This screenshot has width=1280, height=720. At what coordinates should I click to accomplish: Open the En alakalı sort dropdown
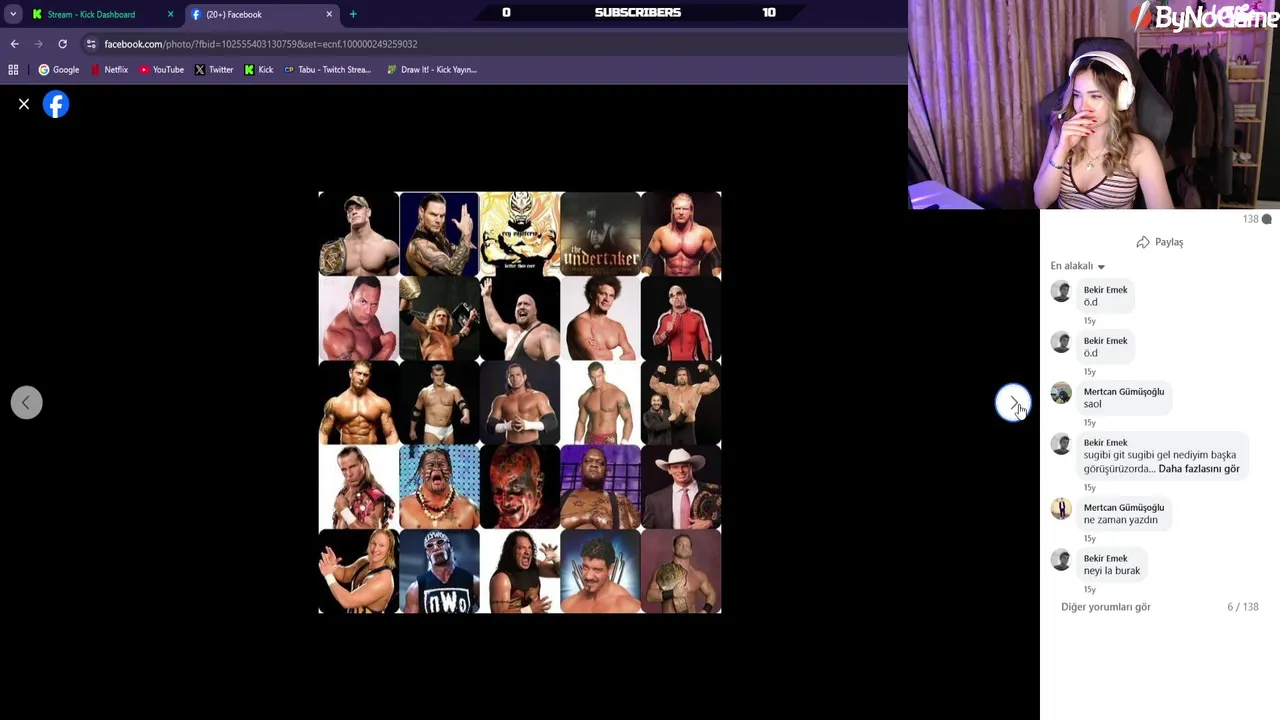point(1078,266)
